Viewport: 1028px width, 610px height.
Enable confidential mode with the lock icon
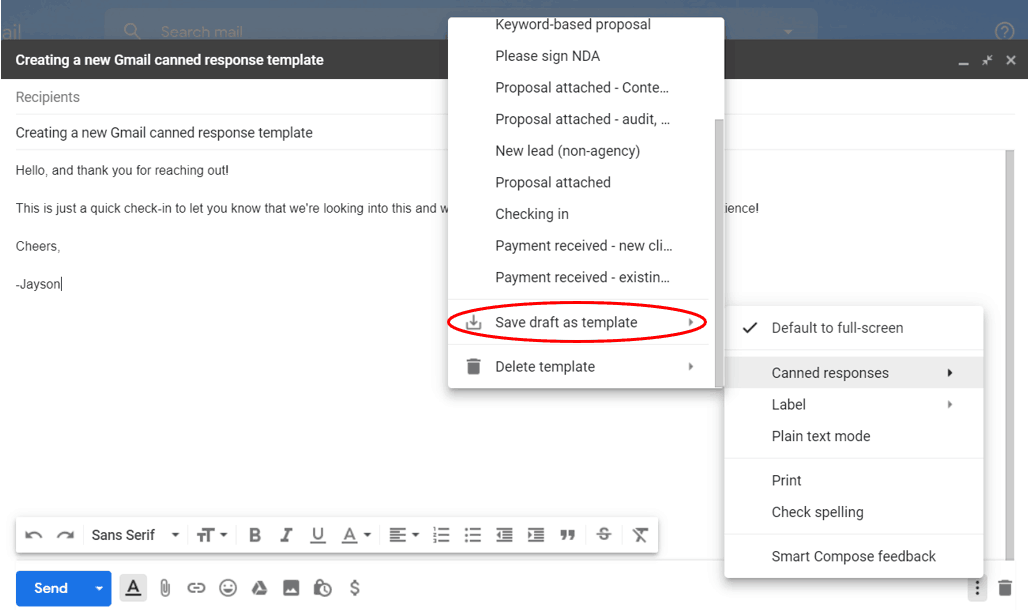[x=322, y=588]
